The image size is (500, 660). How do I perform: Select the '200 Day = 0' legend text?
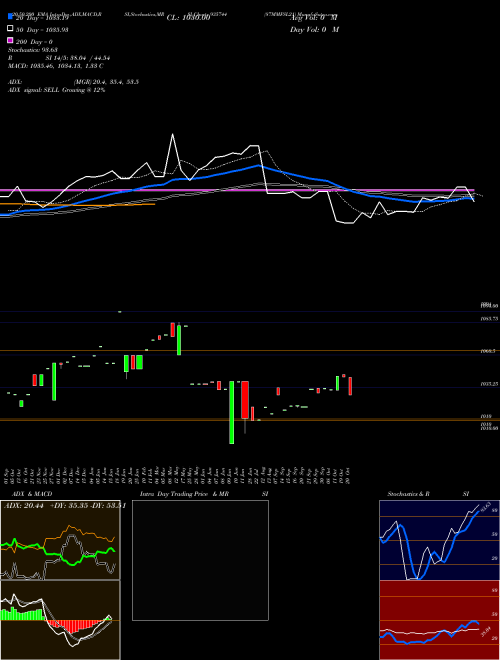coord(34,42)
